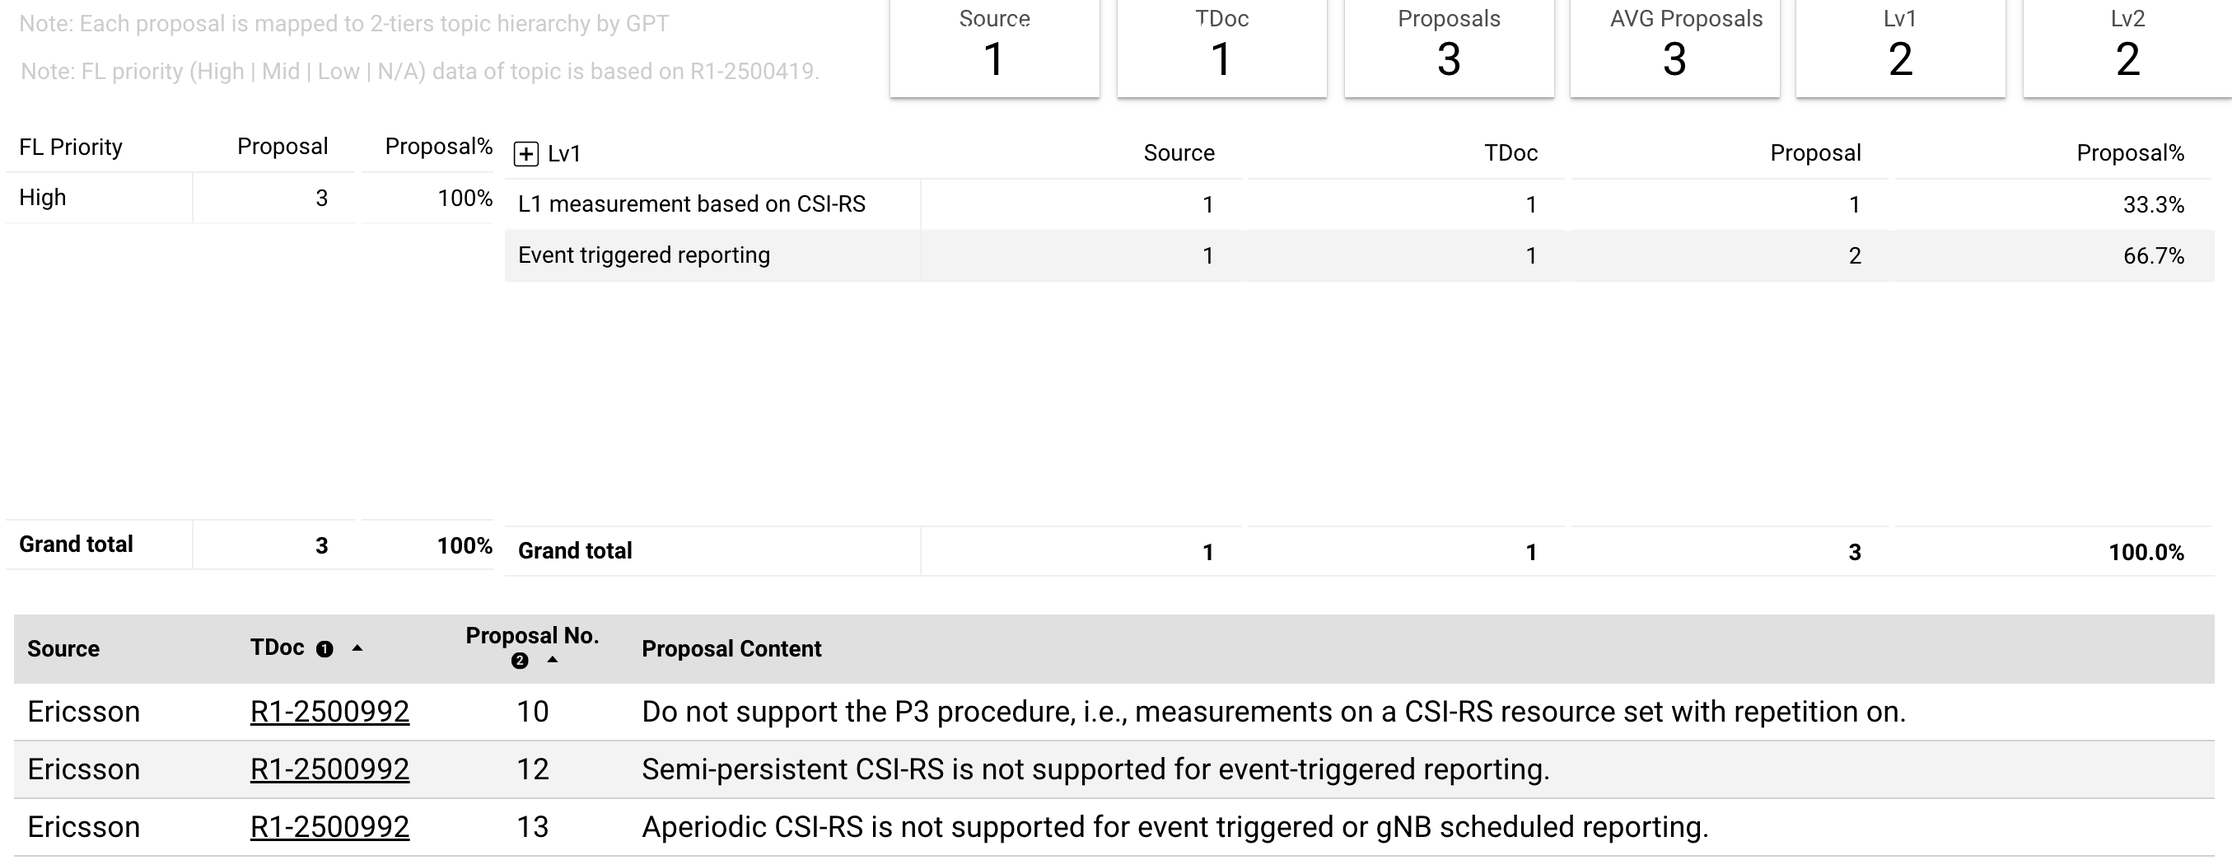Select L1 measurement based on CSI-RS row
This screenshot has height=860, width=2232.
[691, 205]
